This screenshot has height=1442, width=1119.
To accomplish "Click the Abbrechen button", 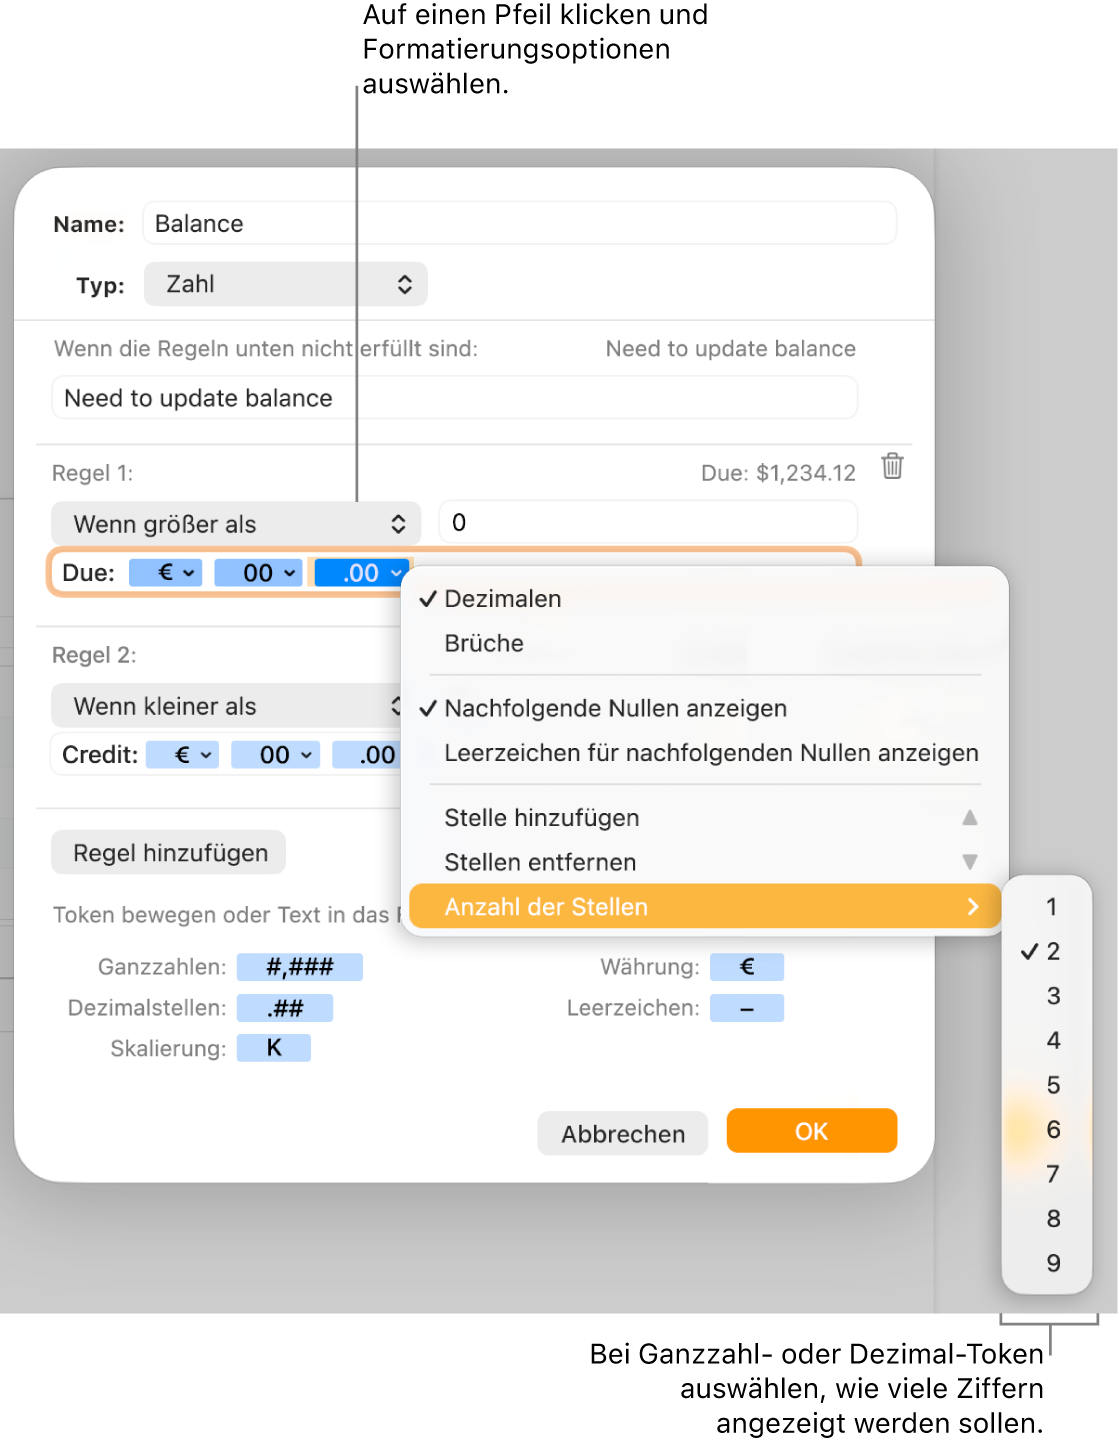I will coord(623,1134).
